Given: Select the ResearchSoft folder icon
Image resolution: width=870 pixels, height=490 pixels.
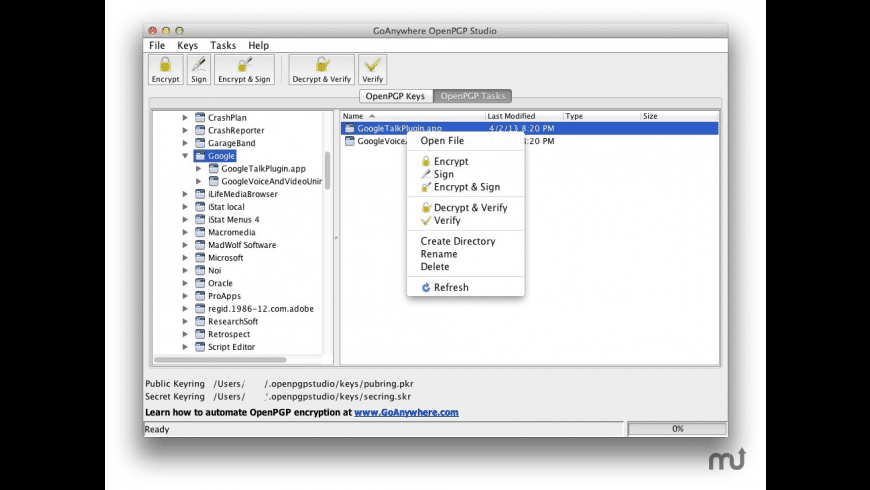Looking at the screenshot, I should pyautogui.click(x=200, y=322).
